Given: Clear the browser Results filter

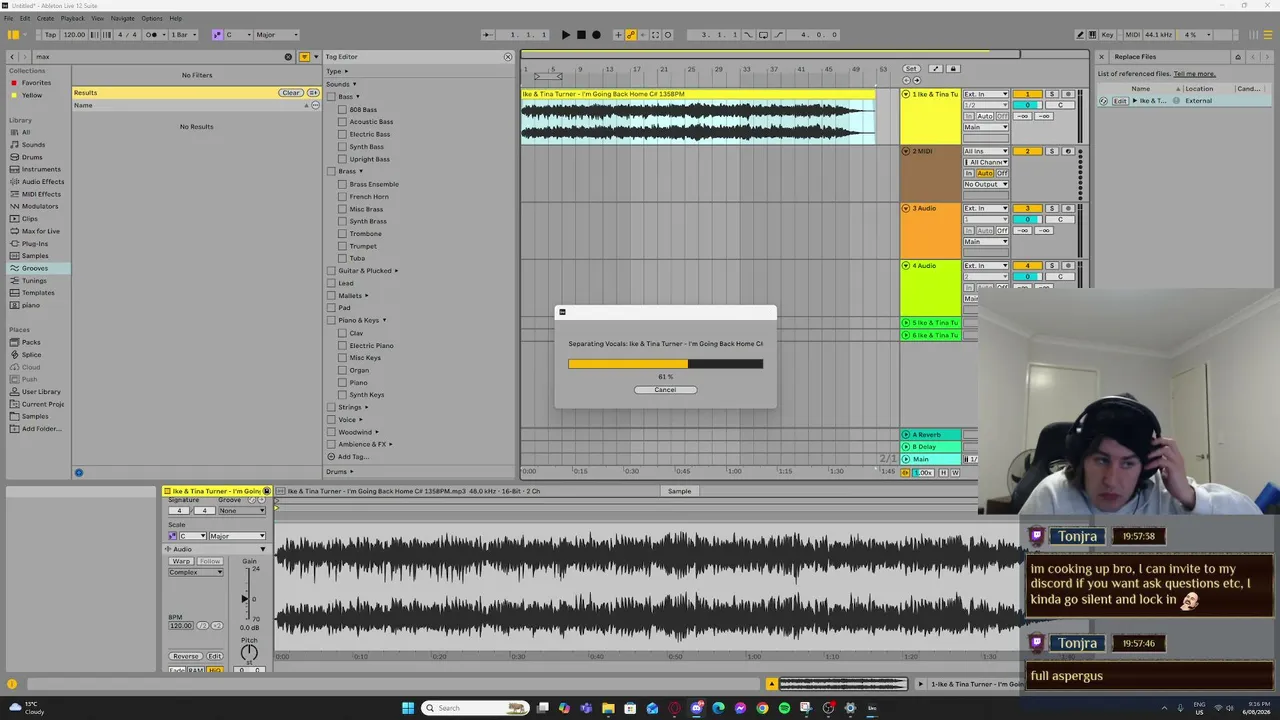Looking at the screenshot, I should (x=290, y=93).
